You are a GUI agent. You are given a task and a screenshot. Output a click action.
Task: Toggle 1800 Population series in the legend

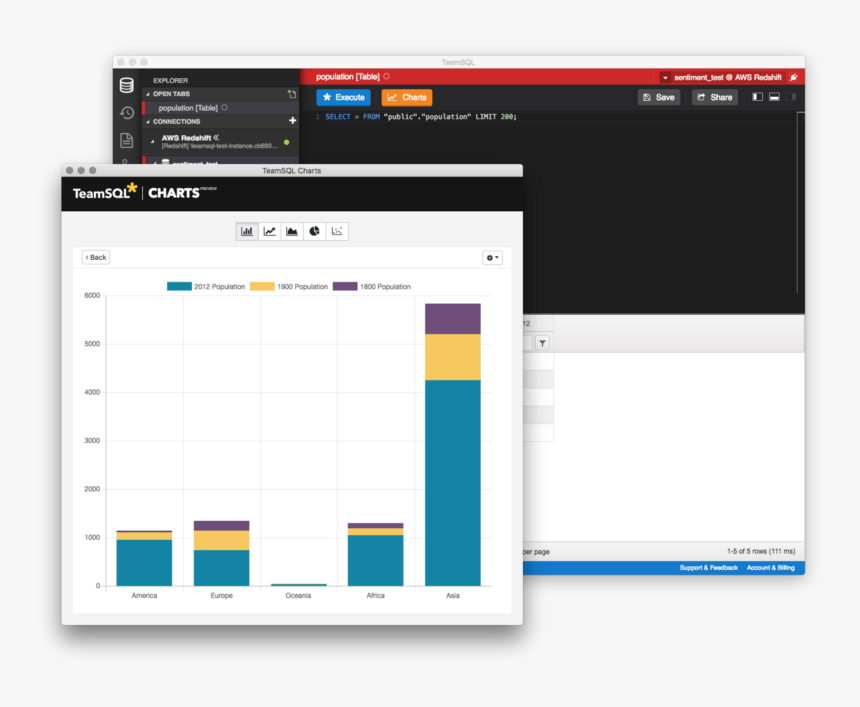point(372,286)
